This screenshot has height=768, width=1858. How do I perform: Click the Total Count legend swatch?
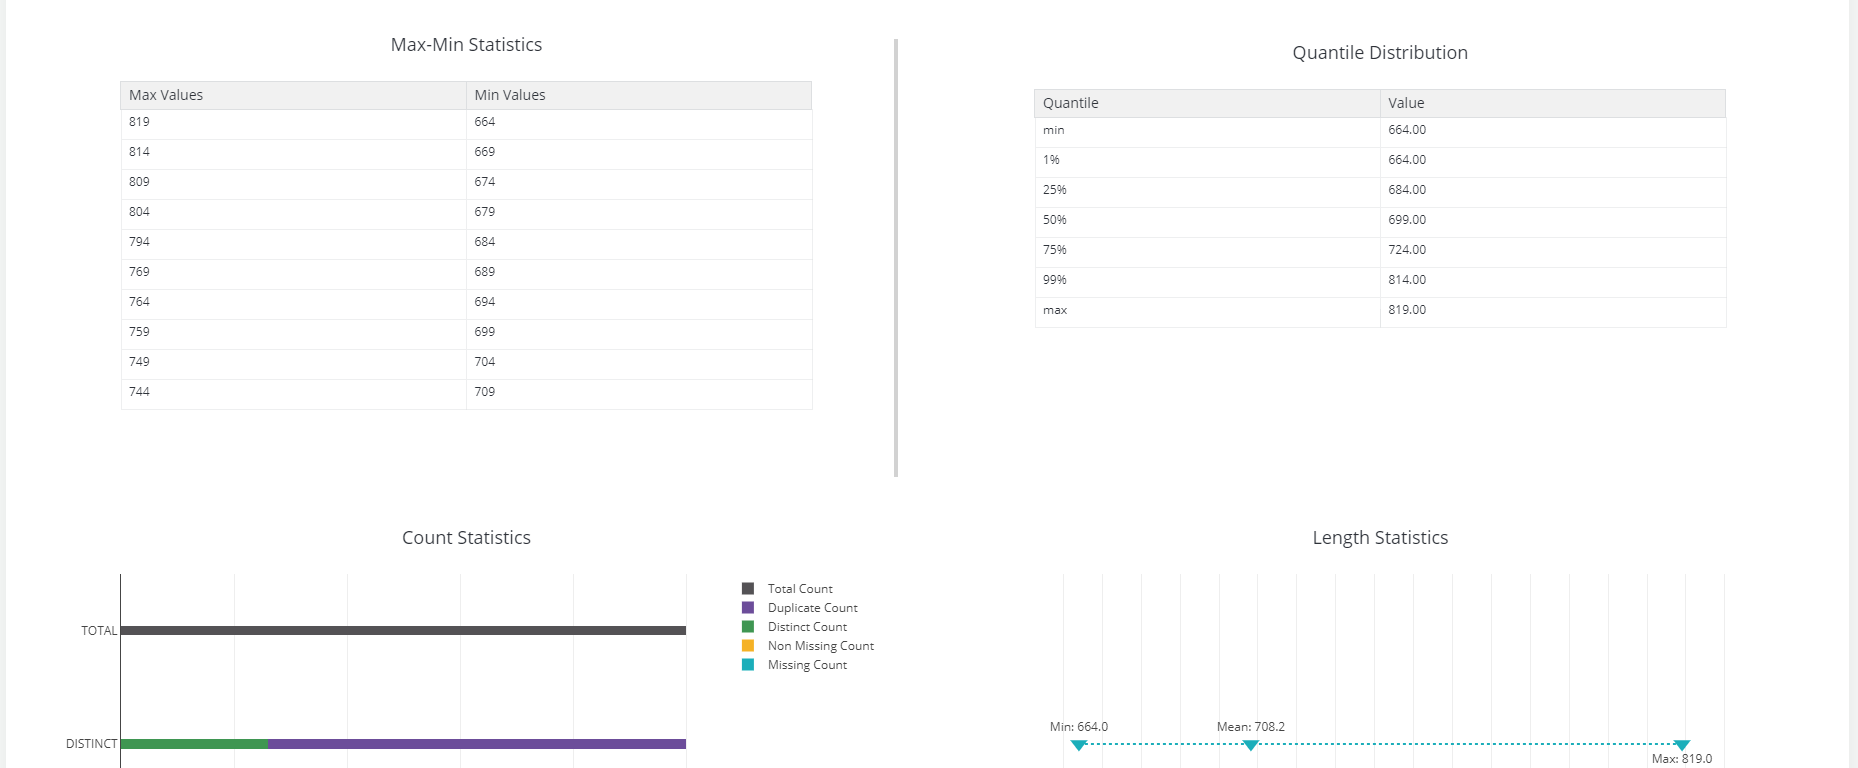pyautogui.click(x=748, y=589)
